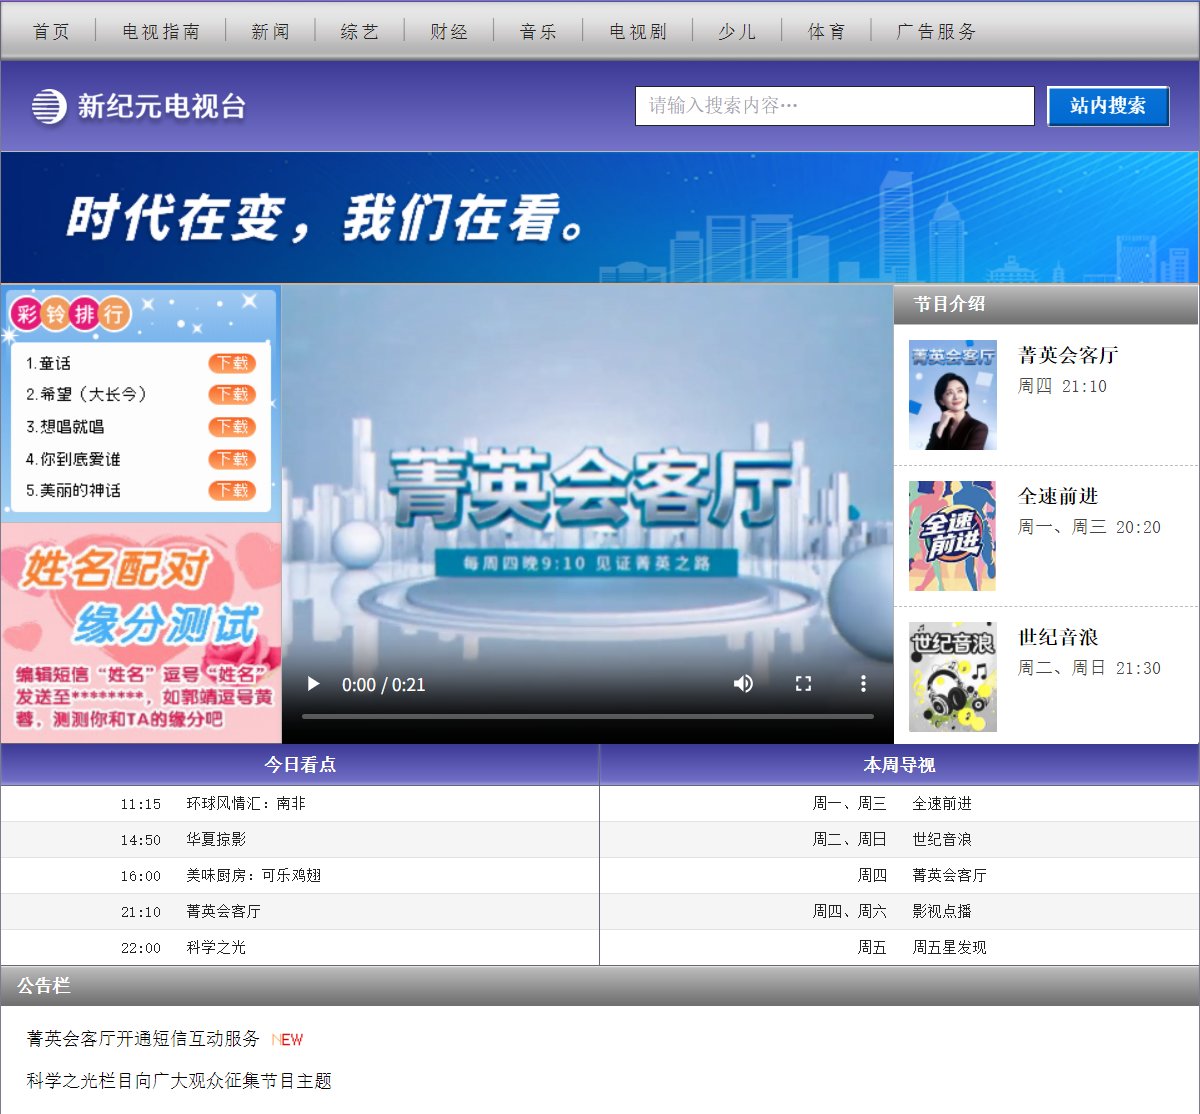
Task: Go to 电视指南 in the top menu
Action: pos(161,32)
